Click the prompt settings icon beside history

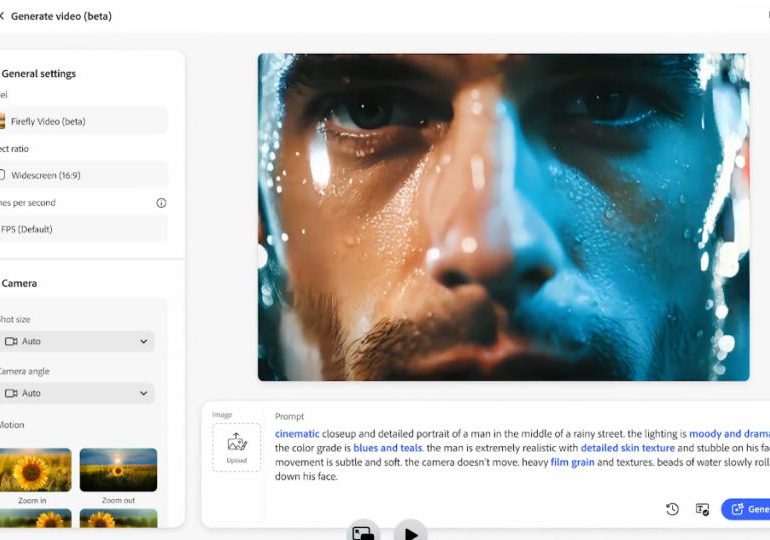pyautogui.click(x=702, y=509)
